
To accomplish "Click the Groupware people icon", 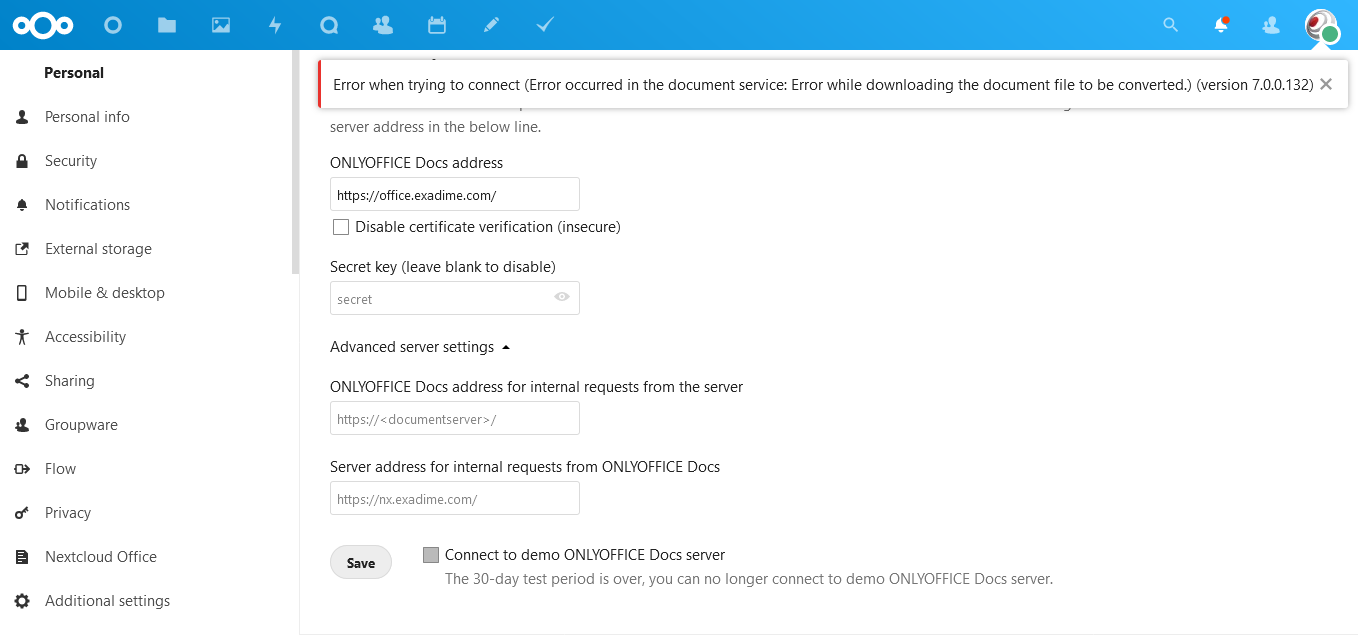I will [x=22, y=425].
